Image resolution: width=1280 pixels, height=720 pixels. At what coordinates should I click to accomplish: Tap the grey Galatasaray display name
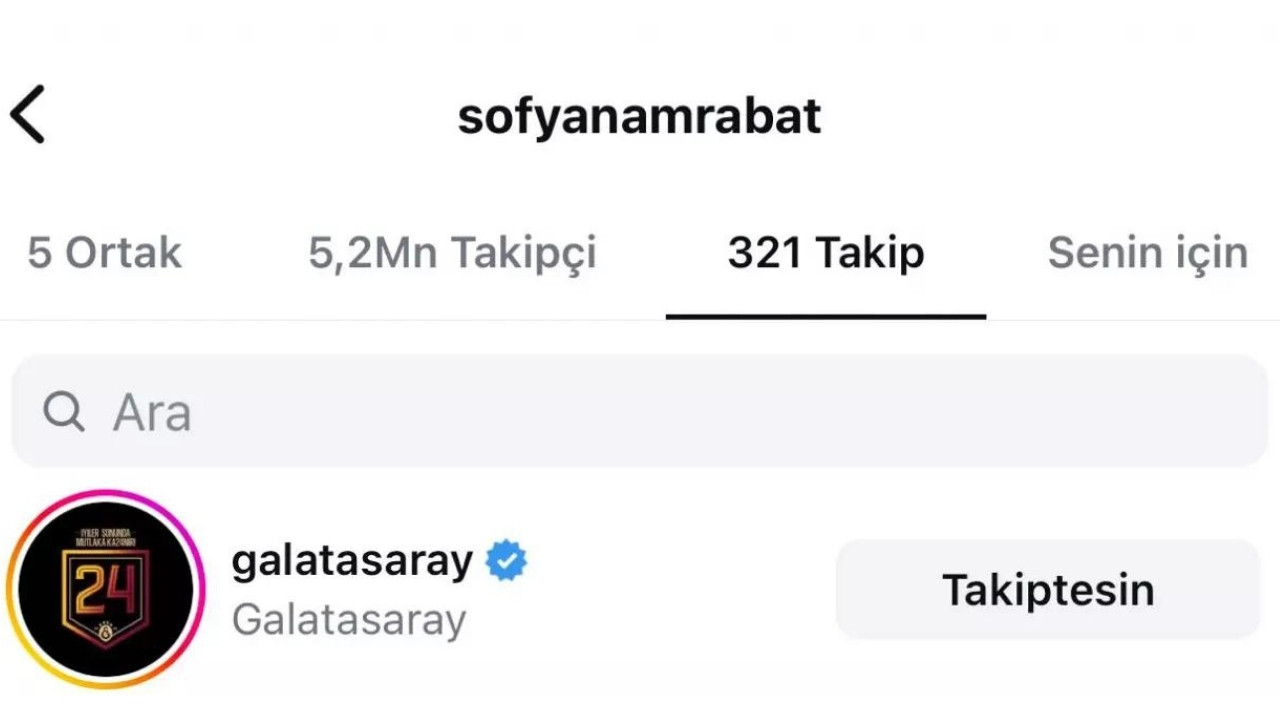click(349, 620)
